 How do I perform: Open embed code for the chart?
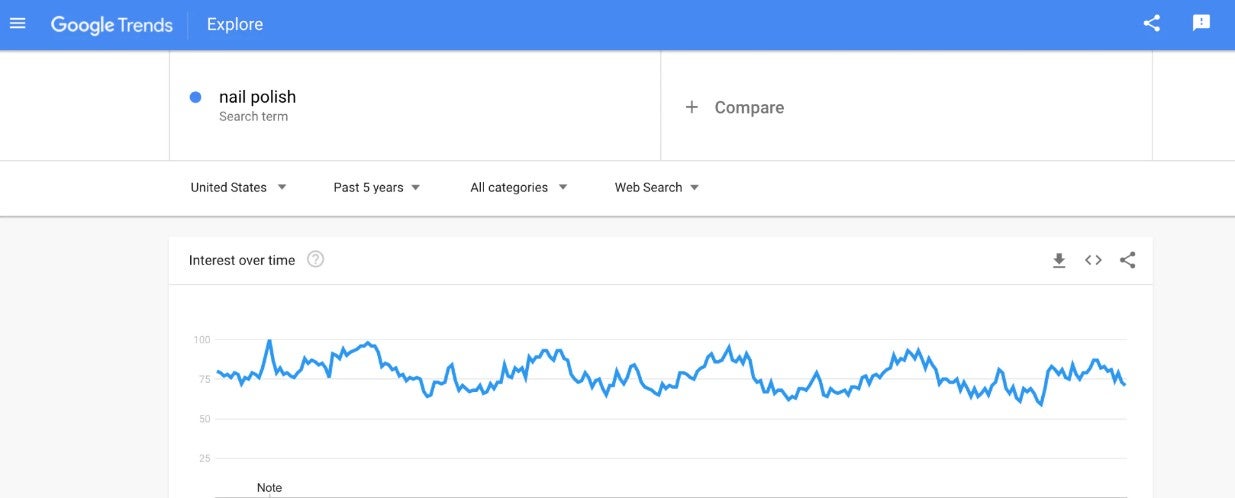[x=1093, y=260]
